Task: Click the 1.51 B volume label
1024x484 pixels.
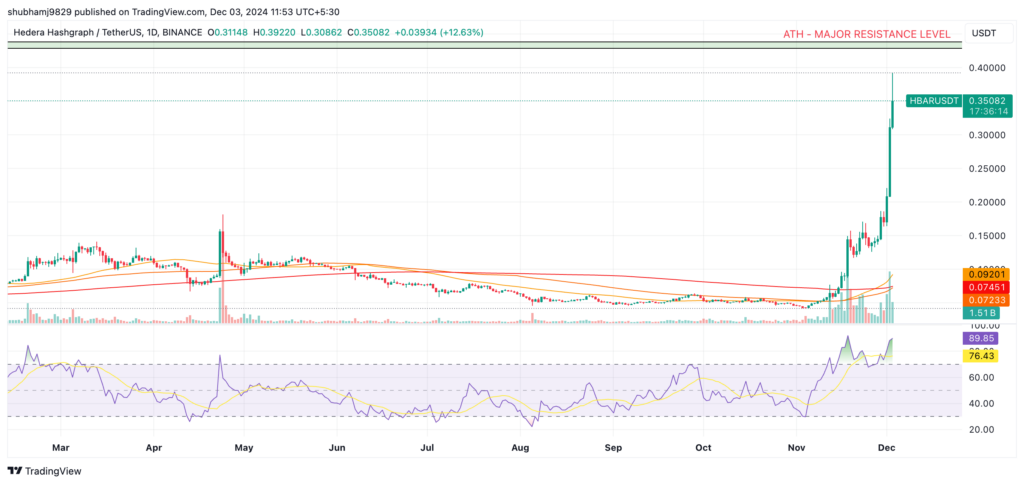Action: click(x=983, y=313)
